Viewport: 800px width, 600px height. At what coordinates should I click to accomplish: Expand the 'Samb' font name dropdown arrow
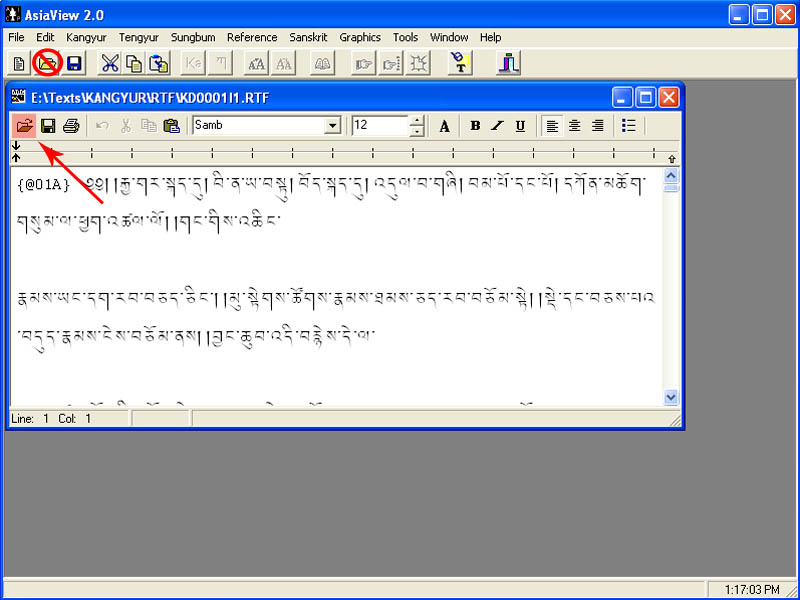(x=333, y=126)
